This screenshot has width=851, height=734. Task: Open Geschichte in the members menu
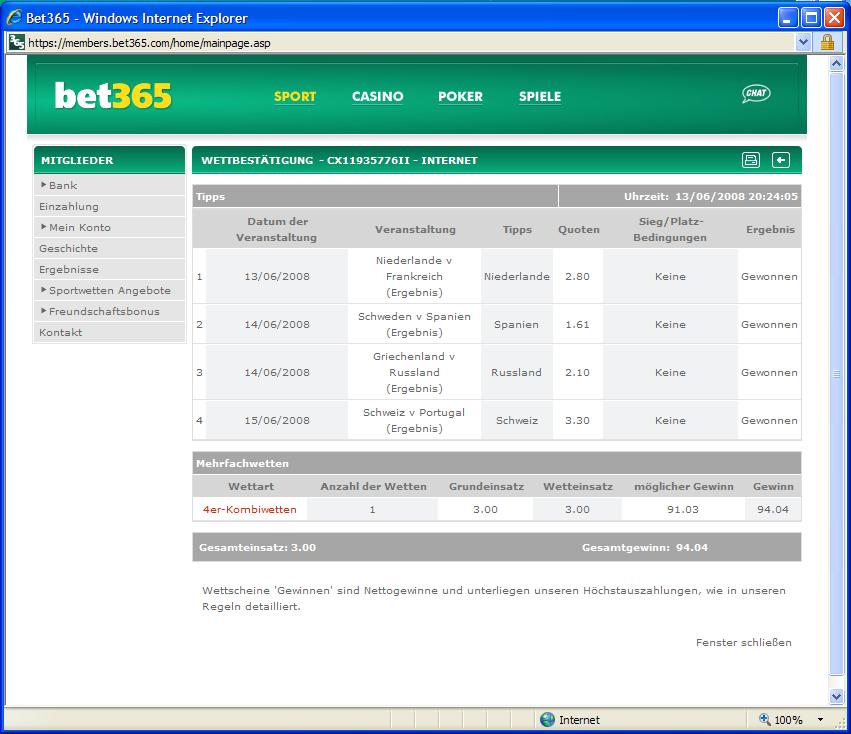(x=109, y=249)
